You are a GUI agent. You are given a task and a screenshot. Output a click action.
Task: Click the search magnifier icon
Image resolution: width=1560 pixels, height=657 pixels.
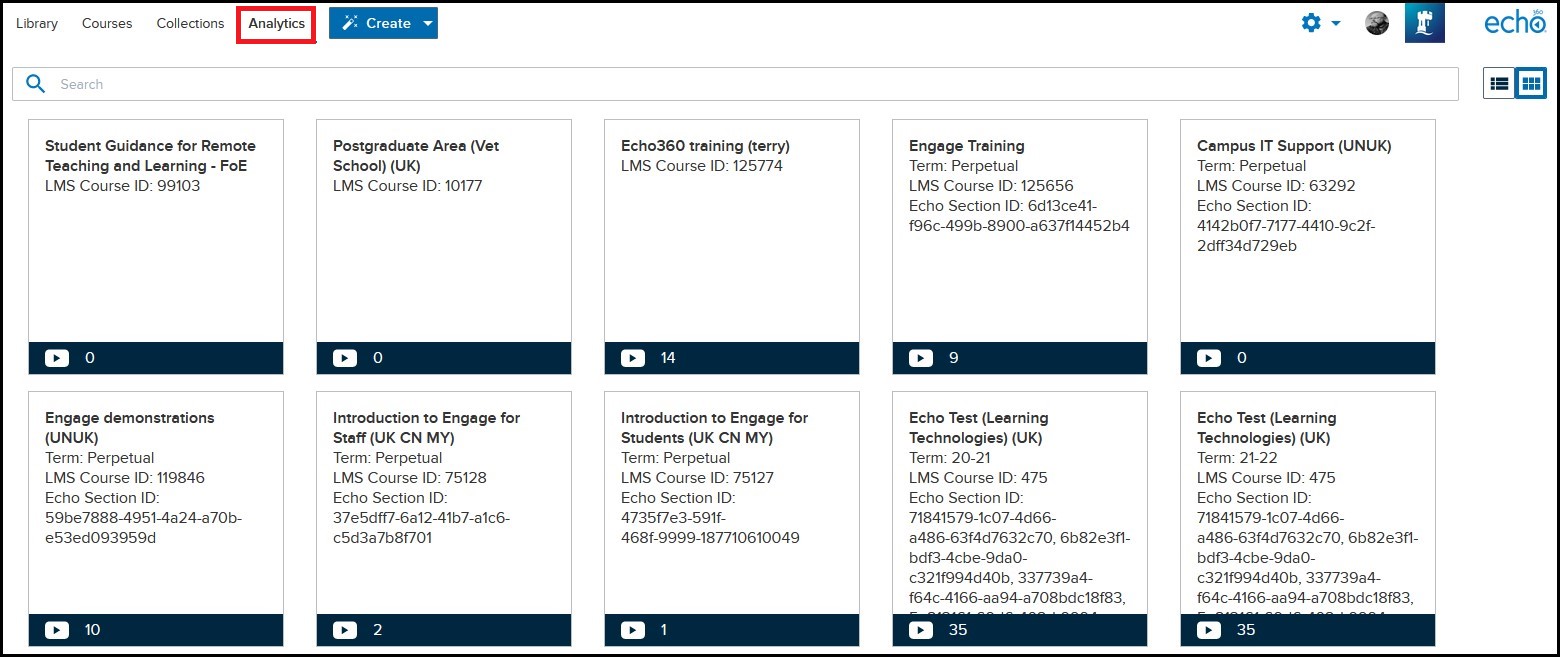click(35, 84)
